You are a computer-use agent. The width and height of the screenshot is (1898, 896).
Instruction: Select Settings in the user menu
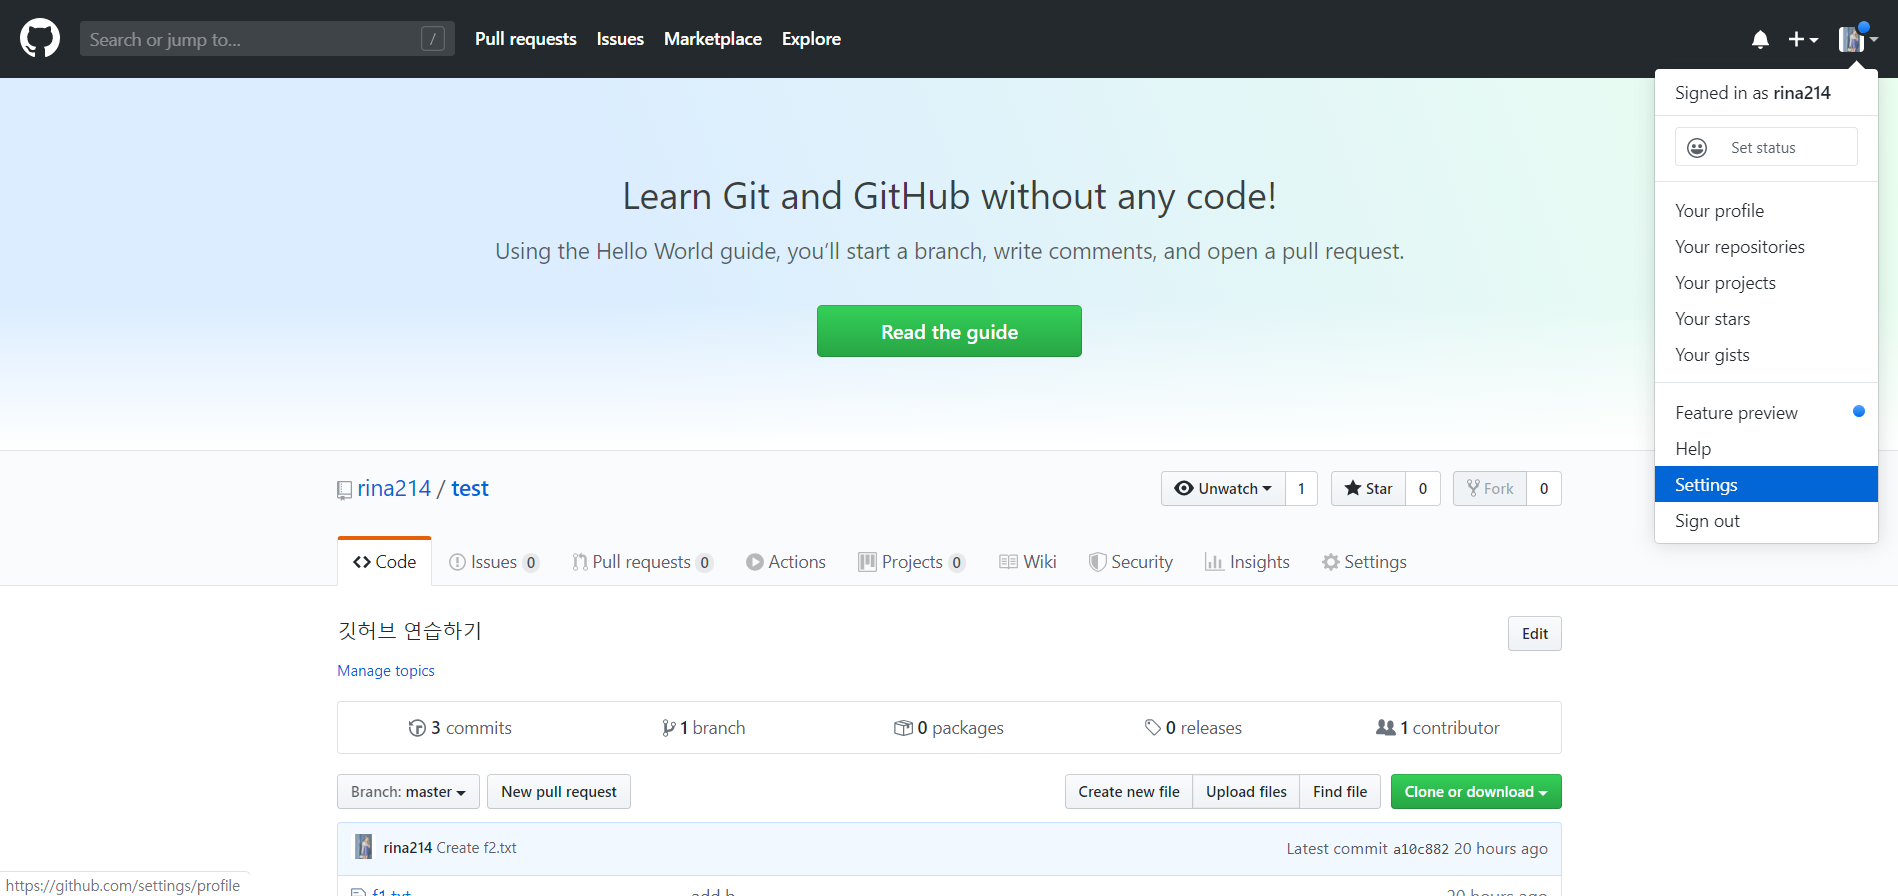(1766, 484)
